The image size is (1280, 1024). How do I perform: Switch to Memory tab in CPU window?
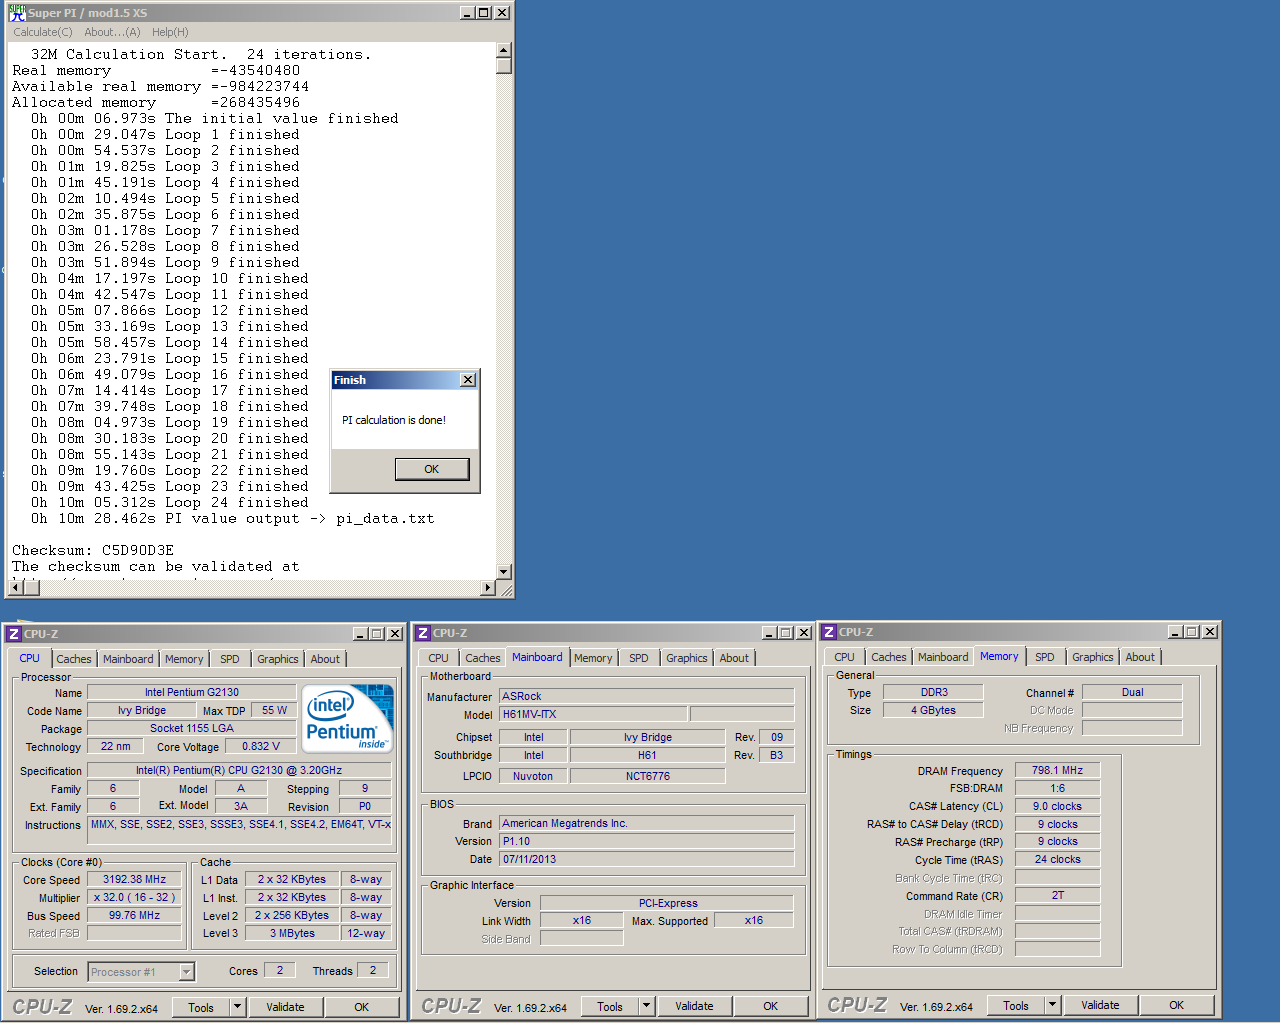[184, 659]
